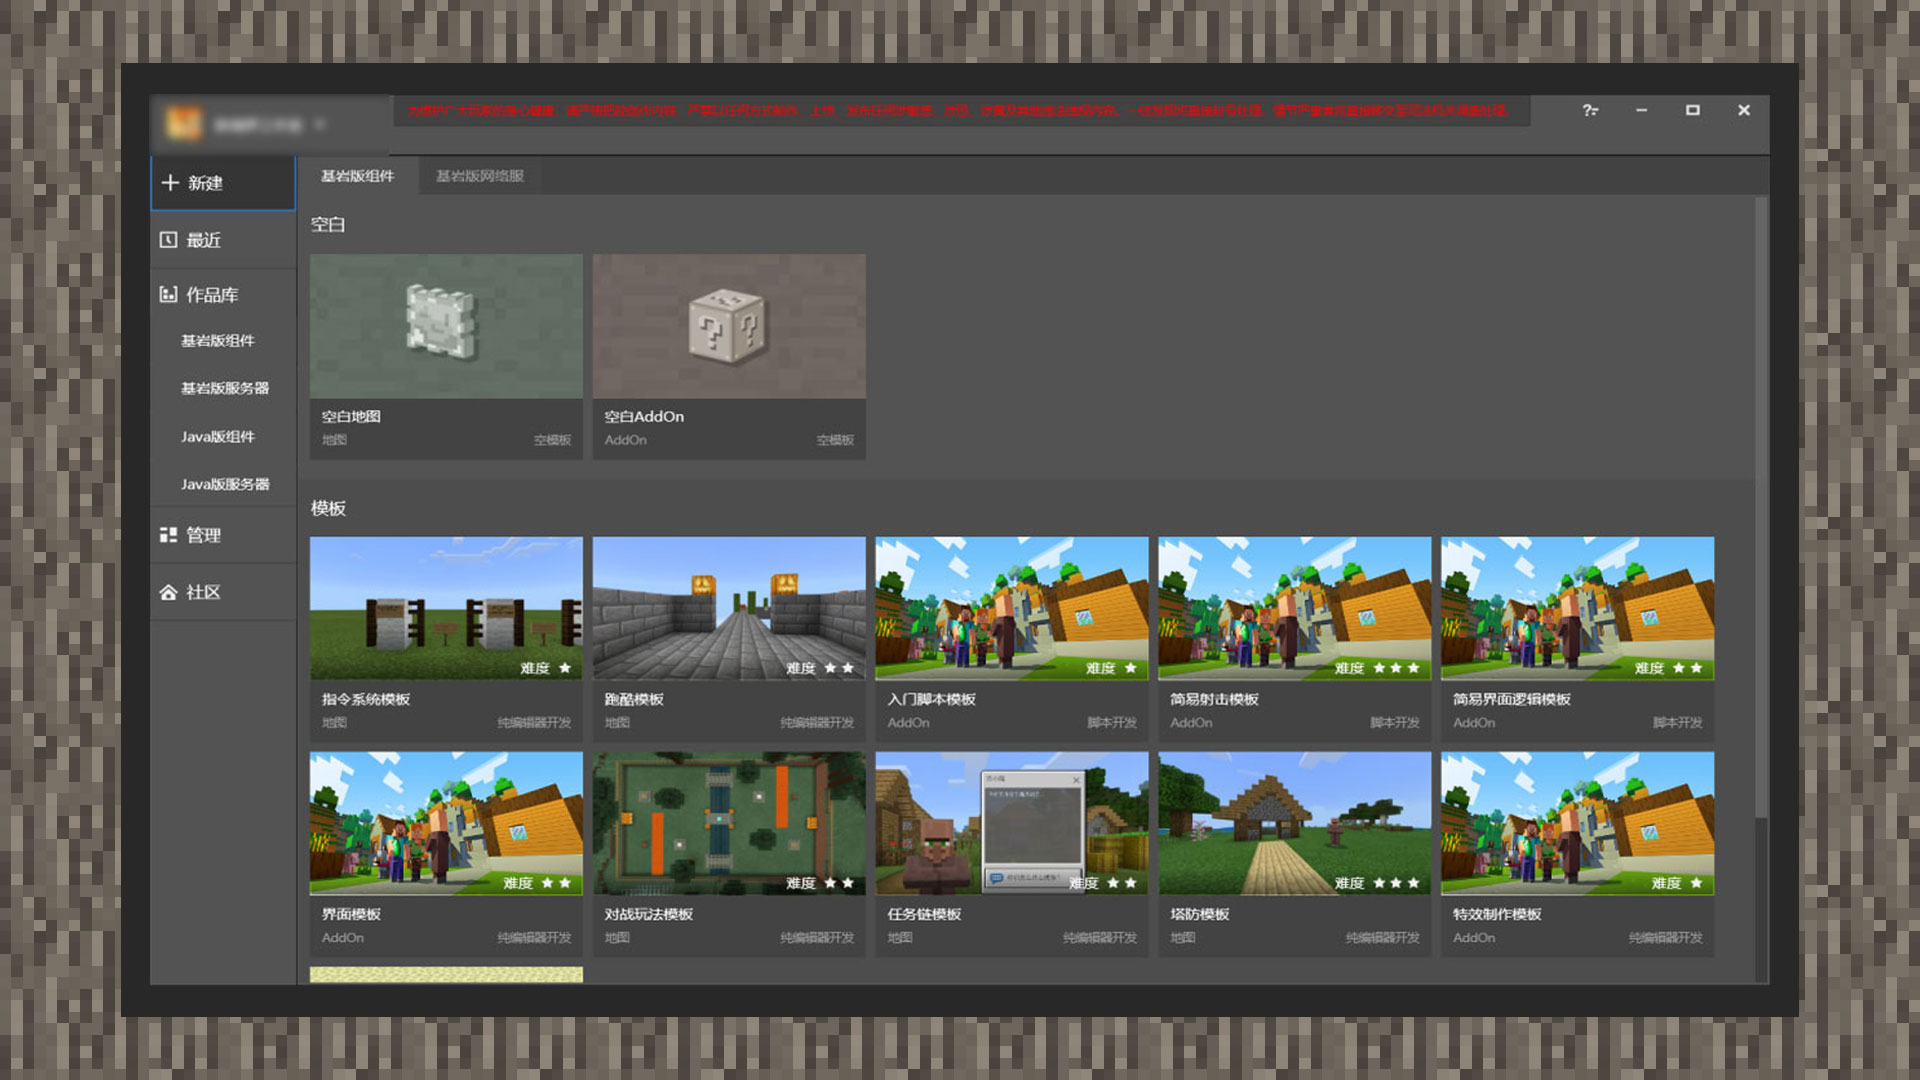The image size is (1920, 1080).
Task: Open the 任务链模板 template thumbnail
Action: click(x=1012, y=823)
